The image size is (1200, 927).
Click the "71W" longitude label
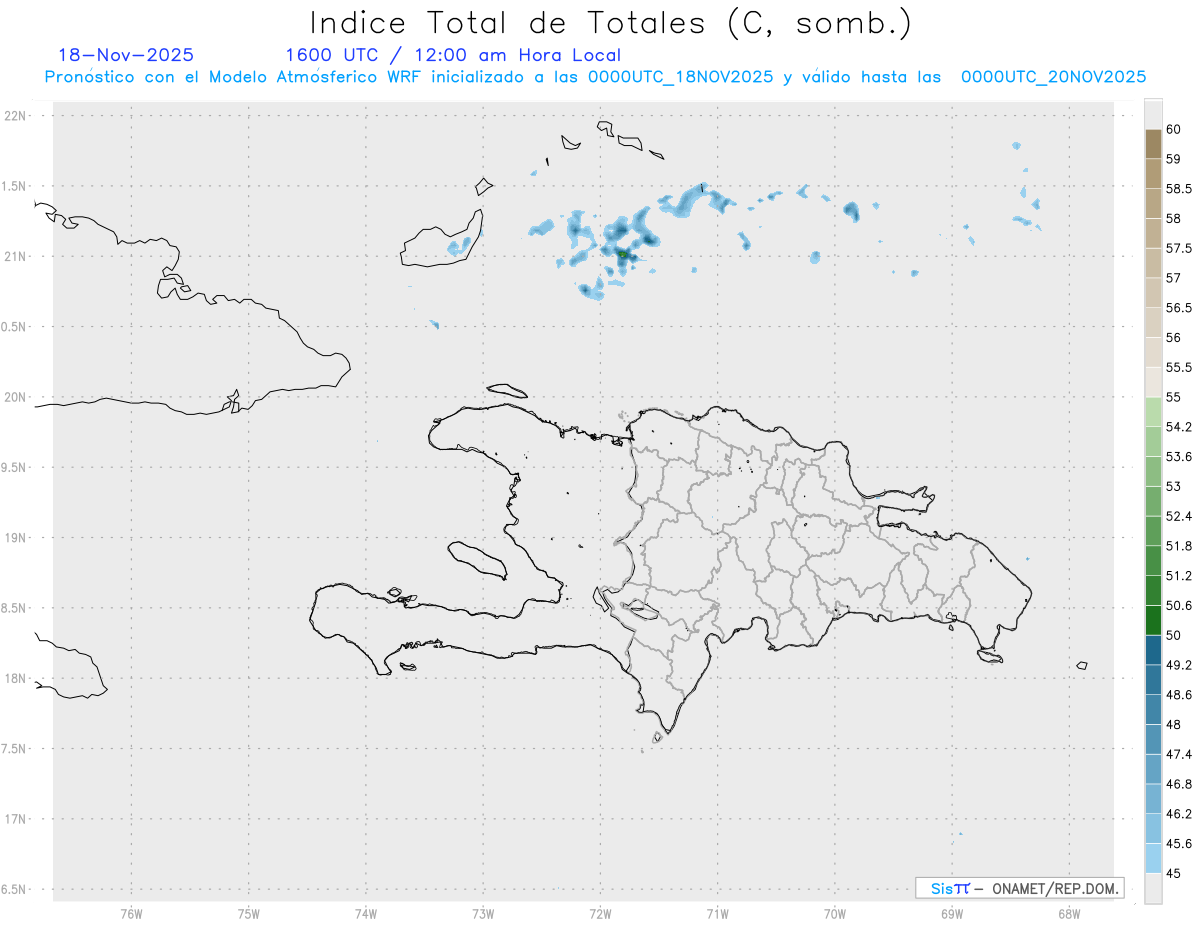[x=717, y=913]
